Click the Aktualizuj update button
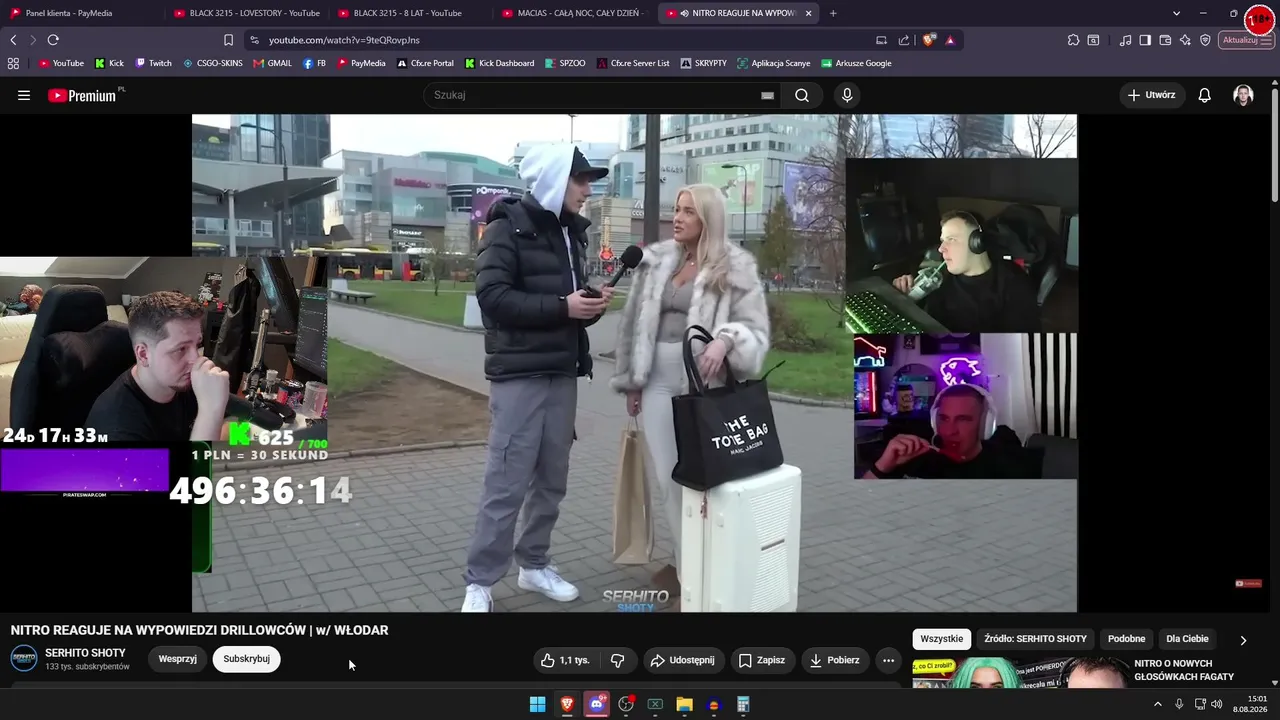The height and width of the screenshot is (720, 1280). click(1245, 40)
